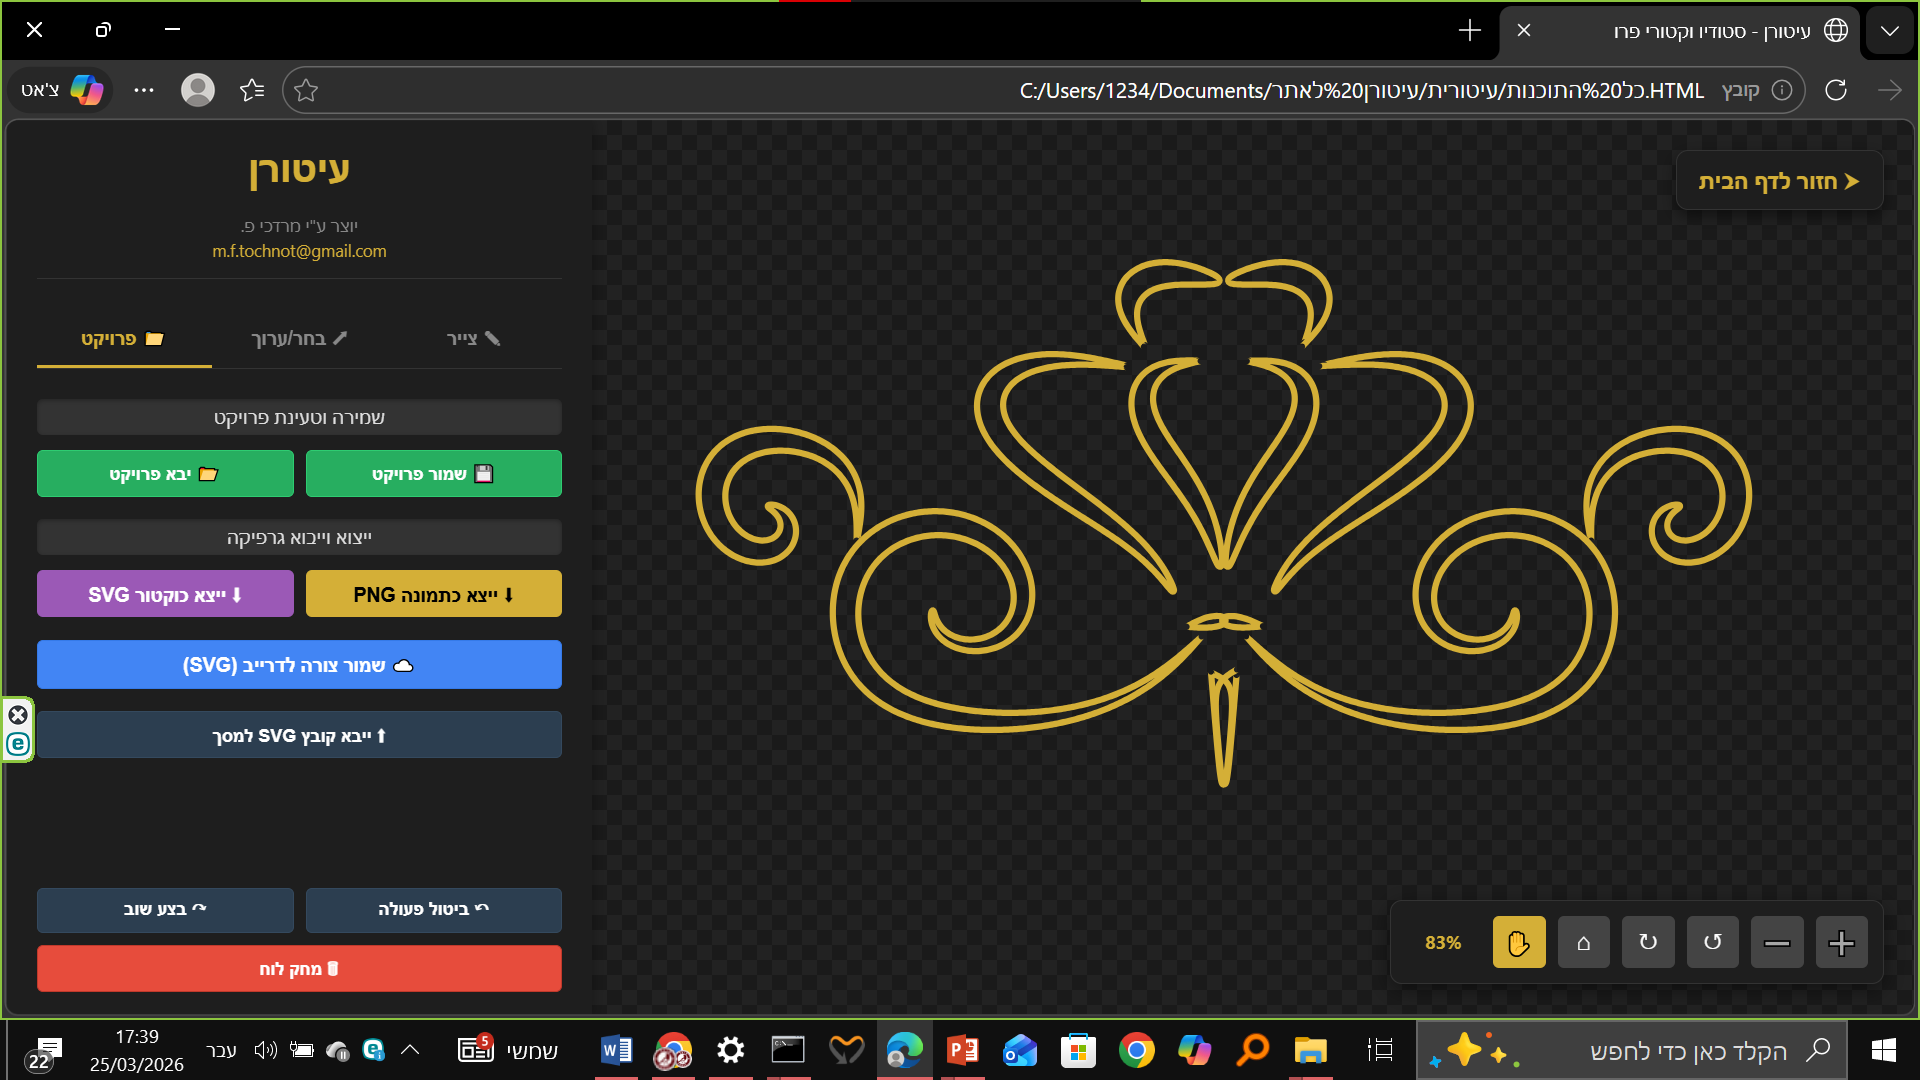This screenshot has width=1920, height=1080.
Task: Rotate canvas counterclockwise icon
Action: coord(1712,942)
